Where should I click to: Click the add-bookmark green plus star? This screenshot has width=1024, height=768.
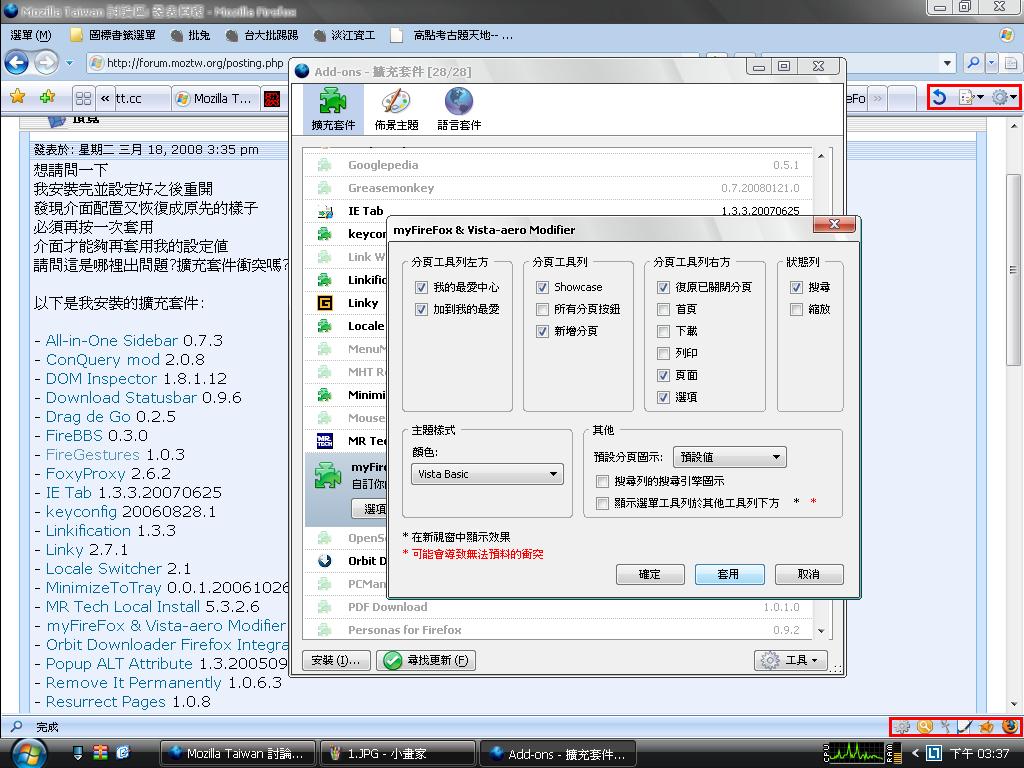[x=47, y=97]
